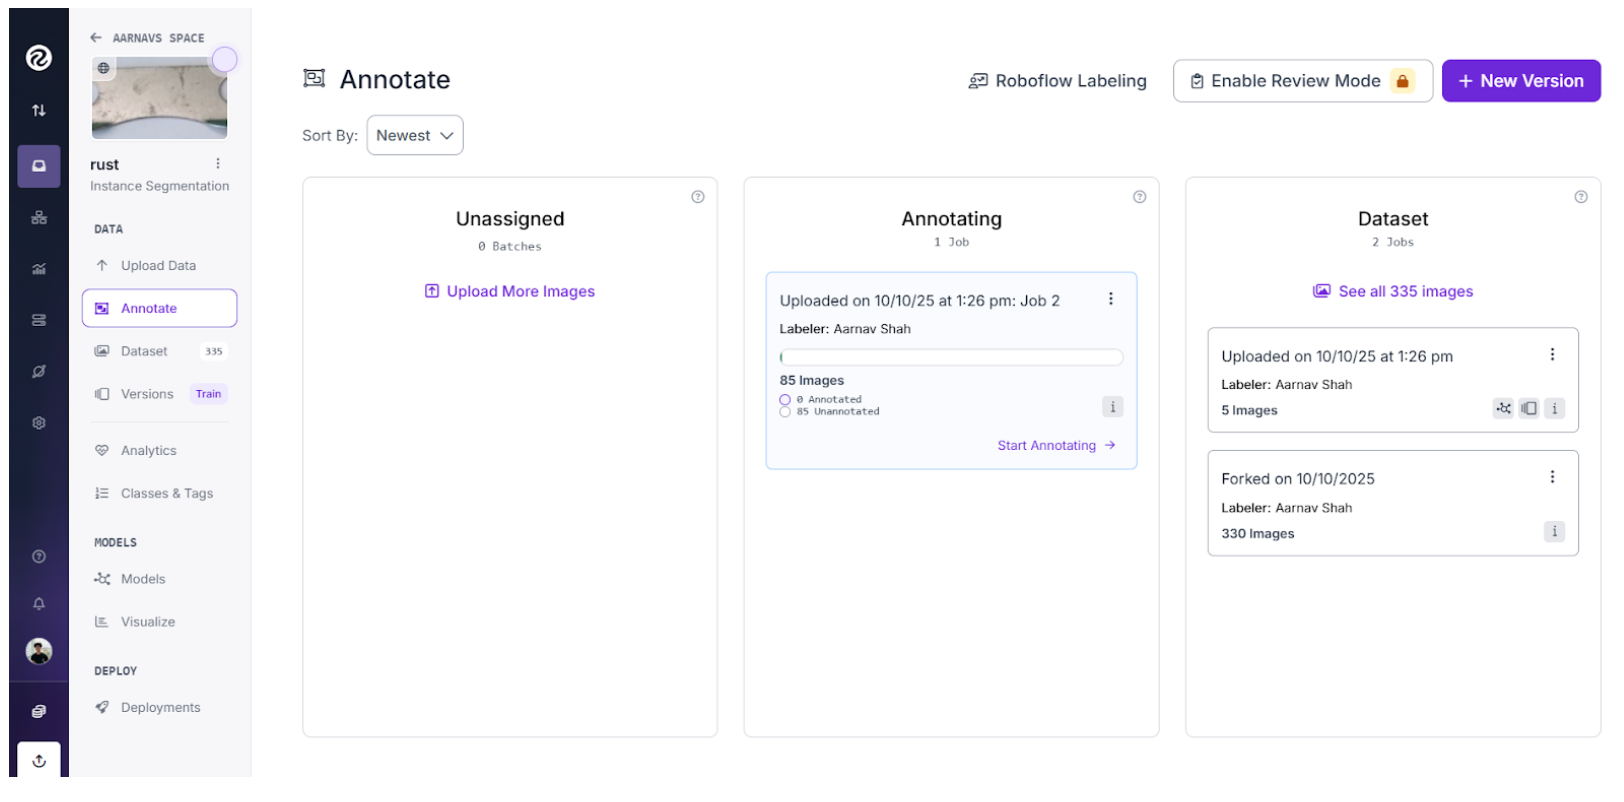Click help icon in Dataset column

1581,197
